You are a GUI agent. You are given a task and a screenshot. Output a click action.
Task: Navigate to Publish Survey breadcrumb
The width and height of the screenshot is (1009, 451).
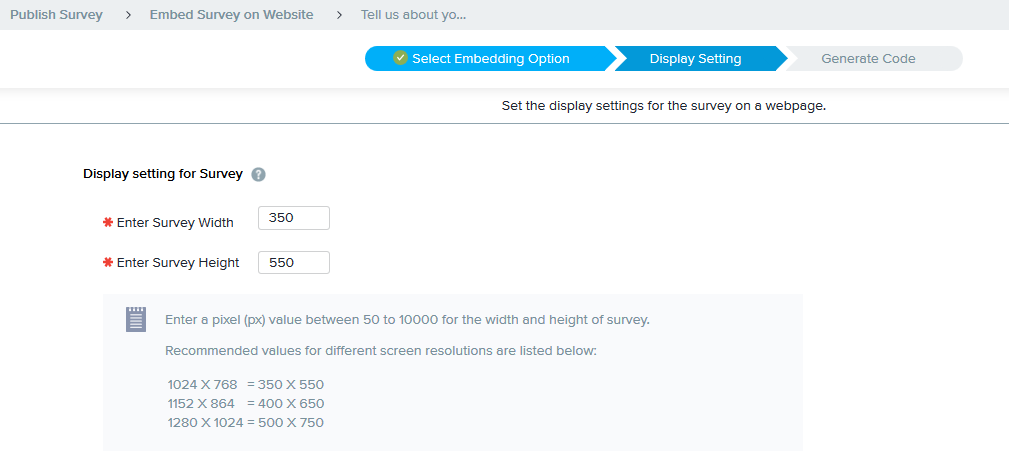(56, 15)
